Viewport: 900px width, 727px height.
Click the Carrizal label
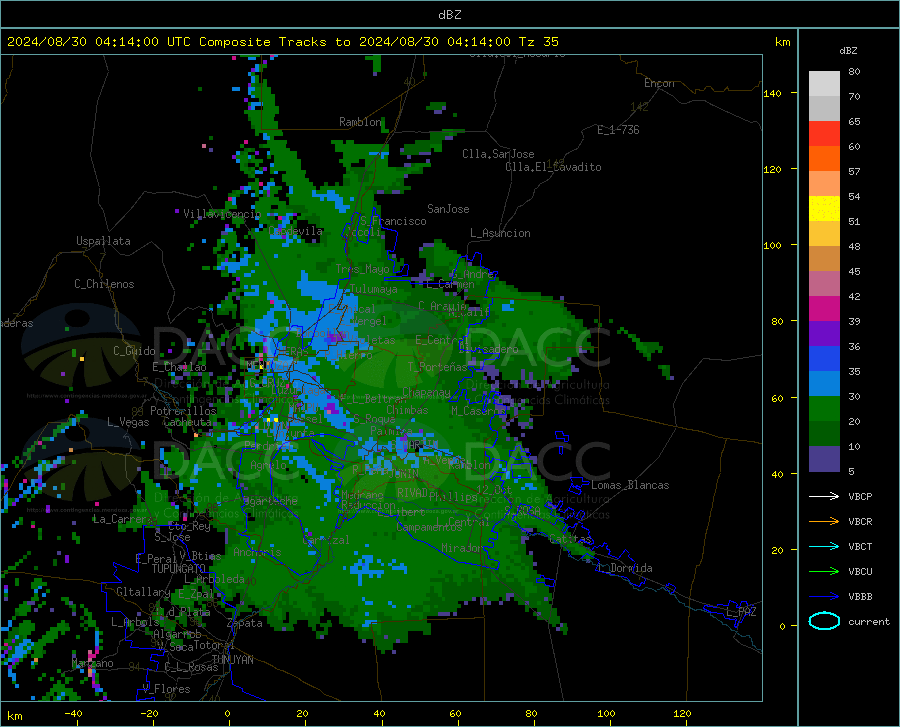[325, 540]
